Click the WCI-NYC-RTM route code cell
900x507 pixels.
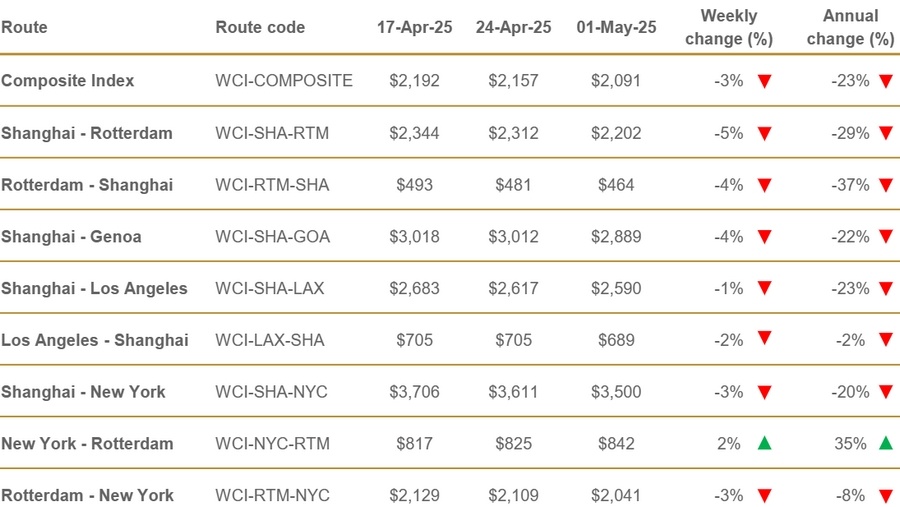tap(272, 444)
